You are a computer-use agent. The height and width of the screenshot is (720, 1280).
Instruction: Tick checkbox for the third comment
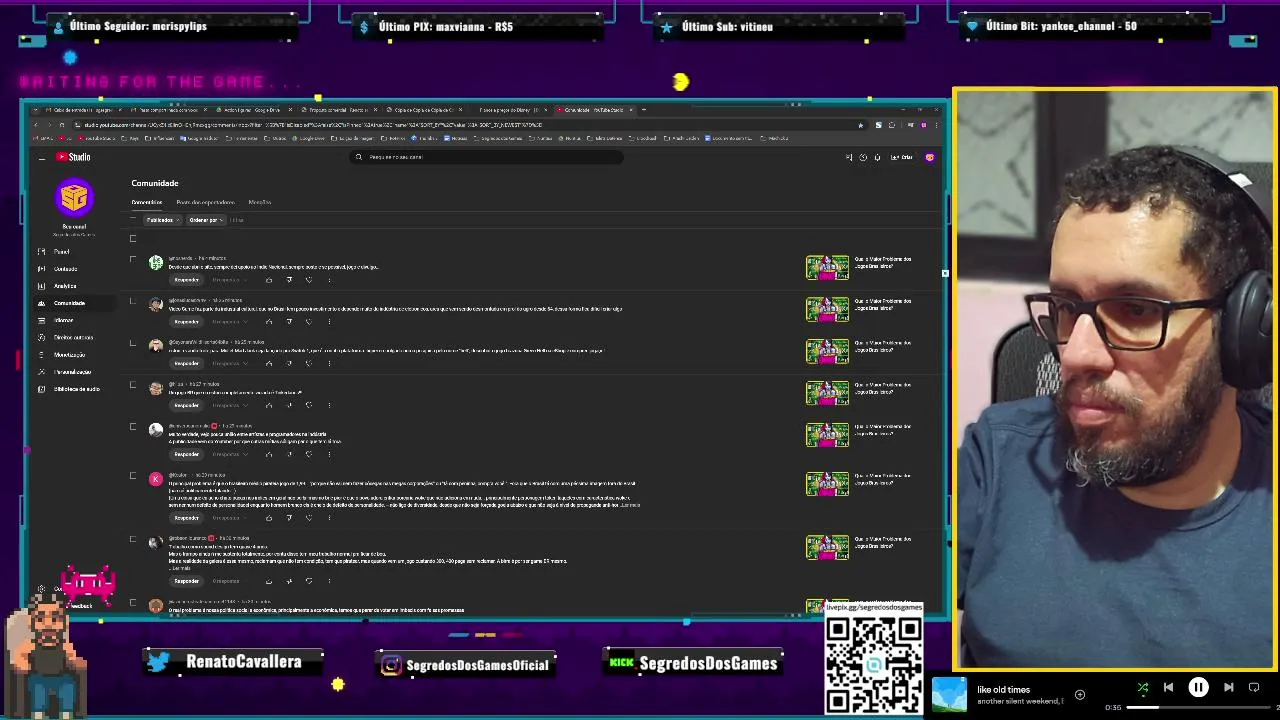click(133, 343)
